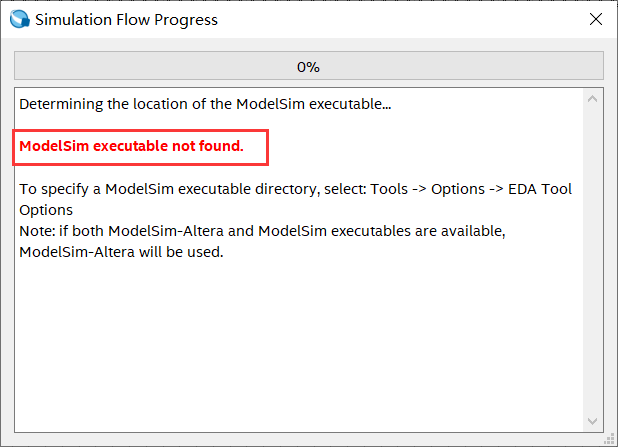Click the red "ModelSim executable not found." message
This screenshot has width=618, height=447.
click(x=131, y=146)
